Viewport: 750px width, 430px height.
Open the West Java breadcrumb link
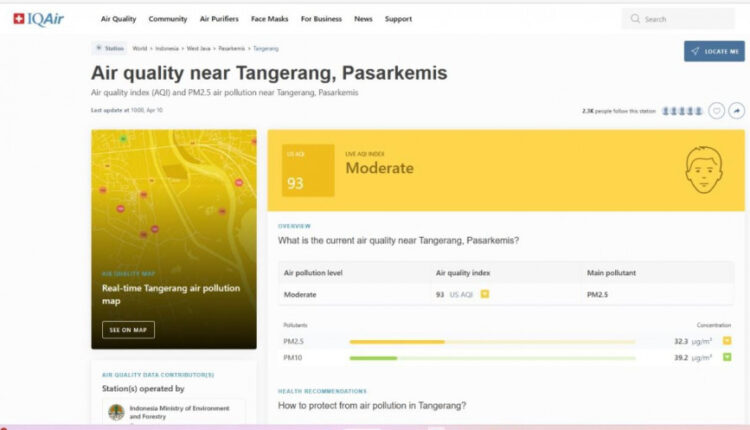(198, 48)
